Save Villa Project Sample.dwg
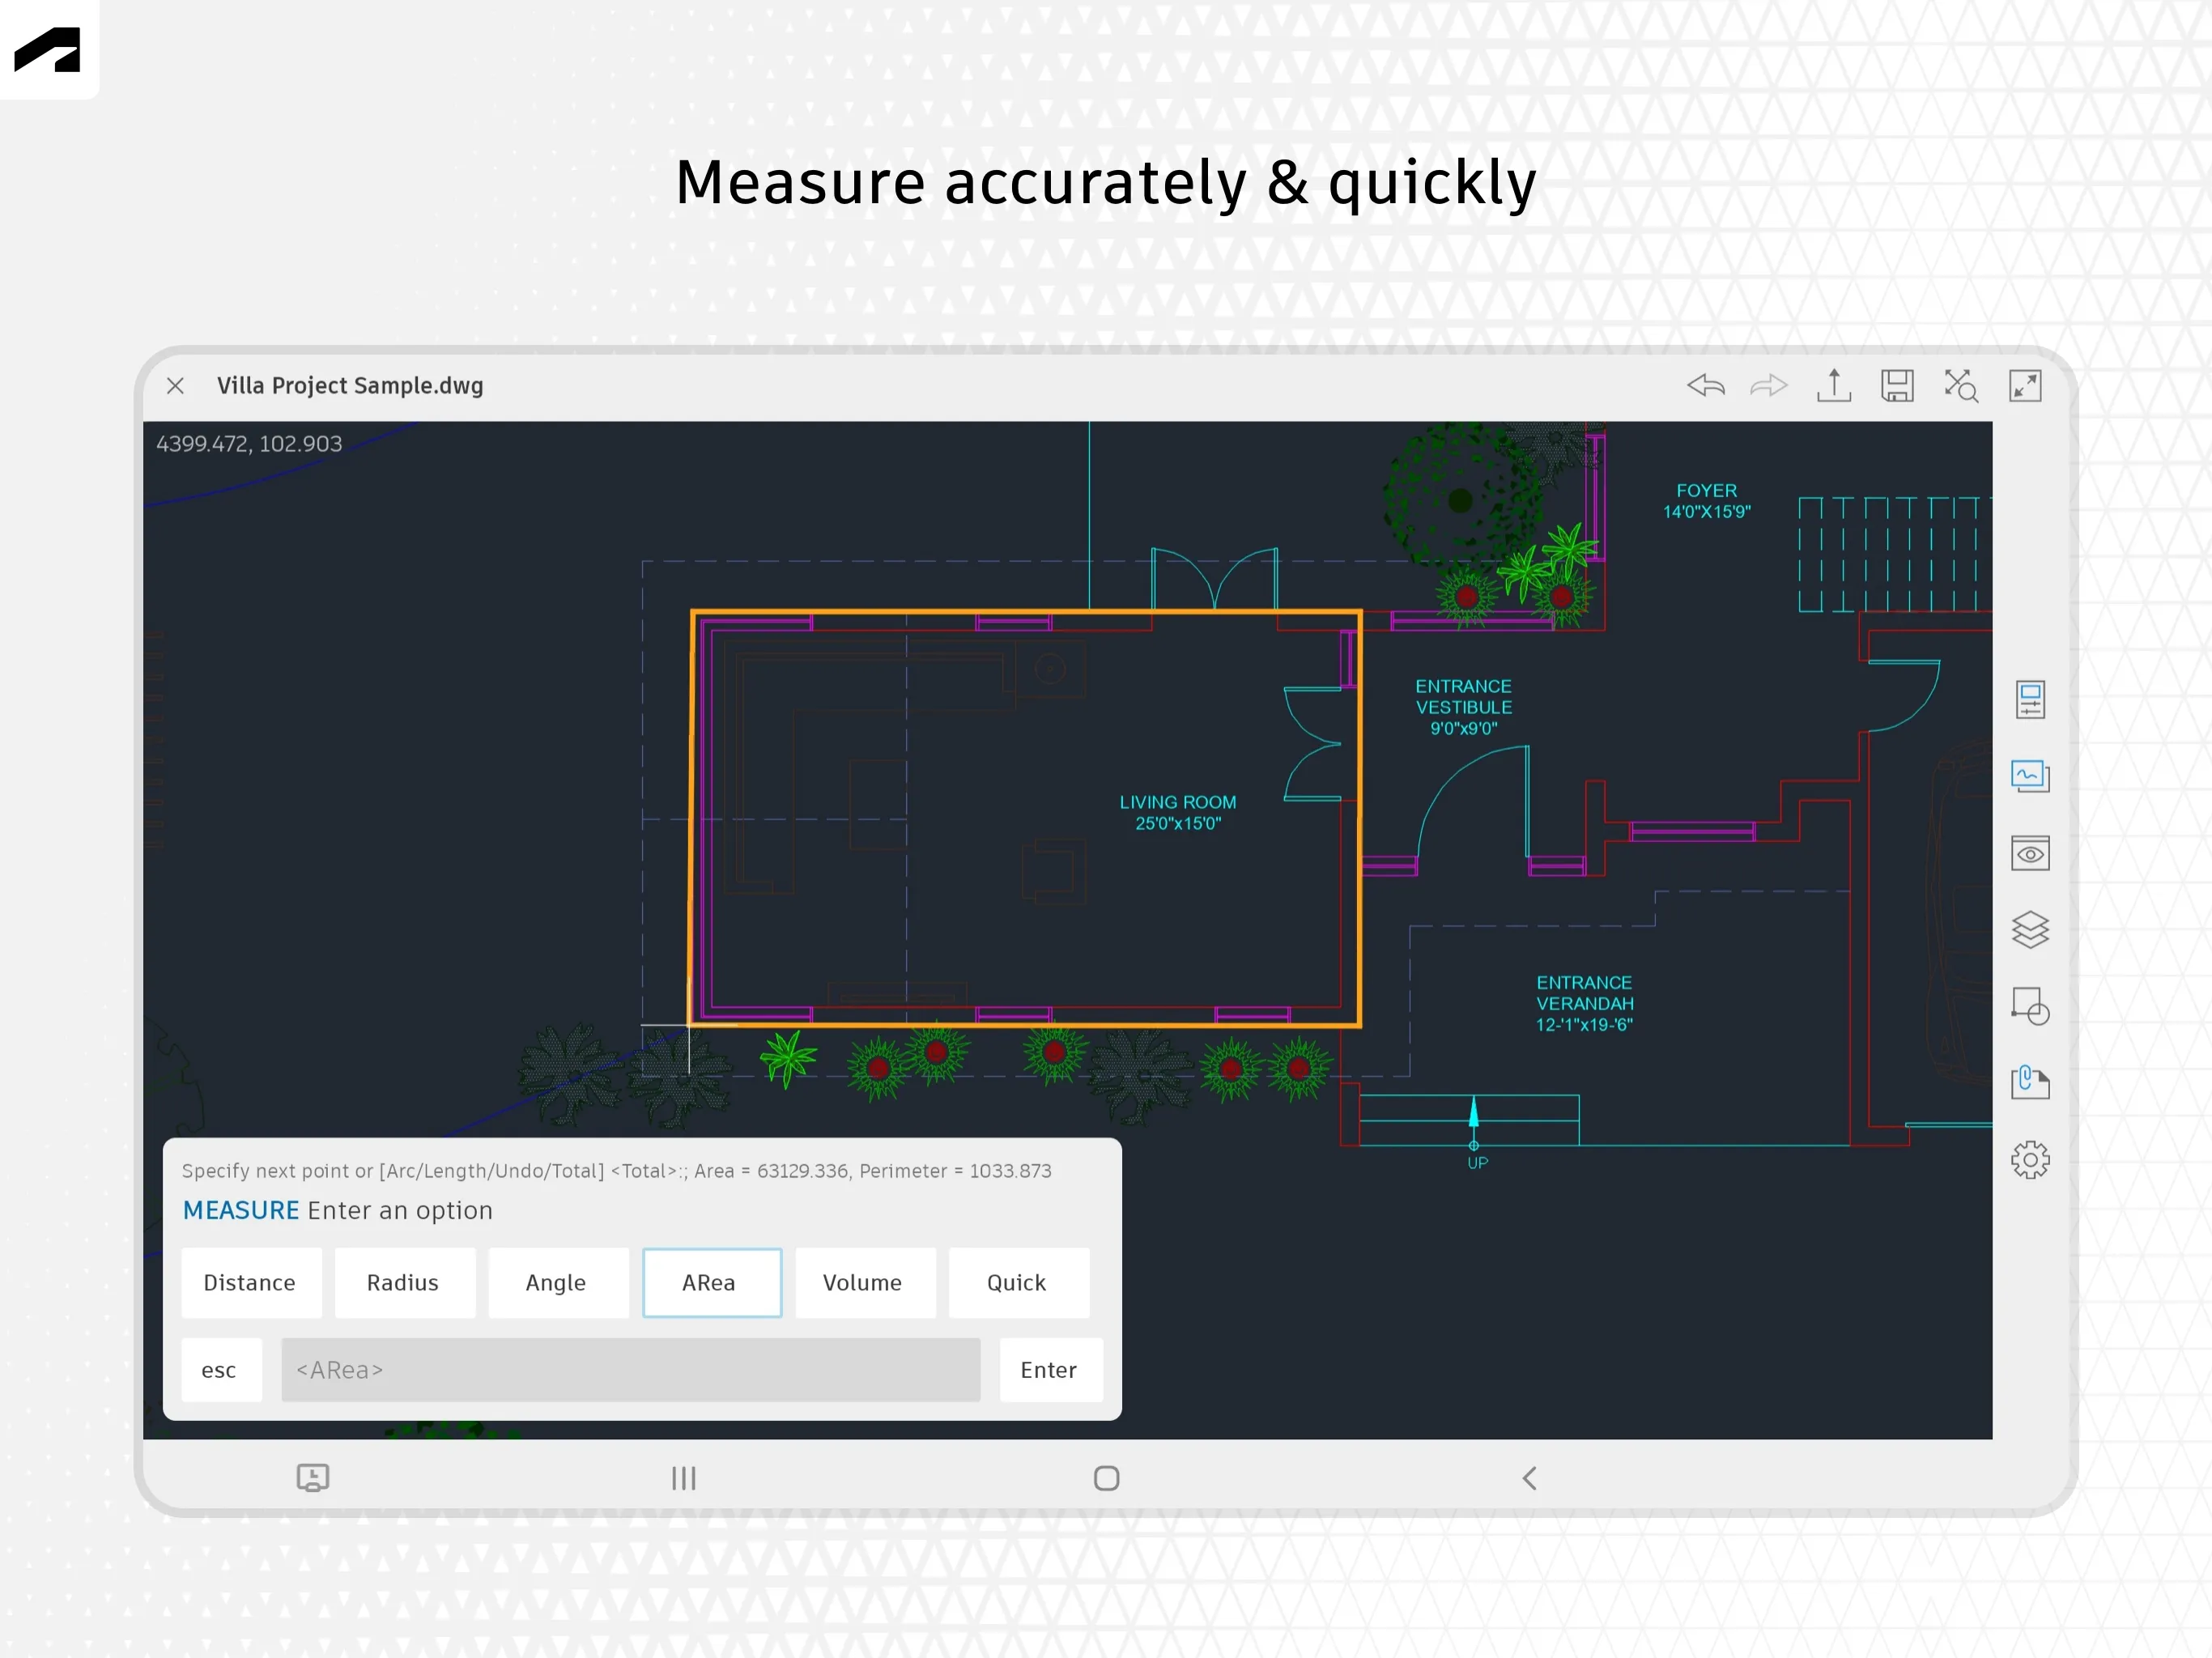 coord(1898,386)
